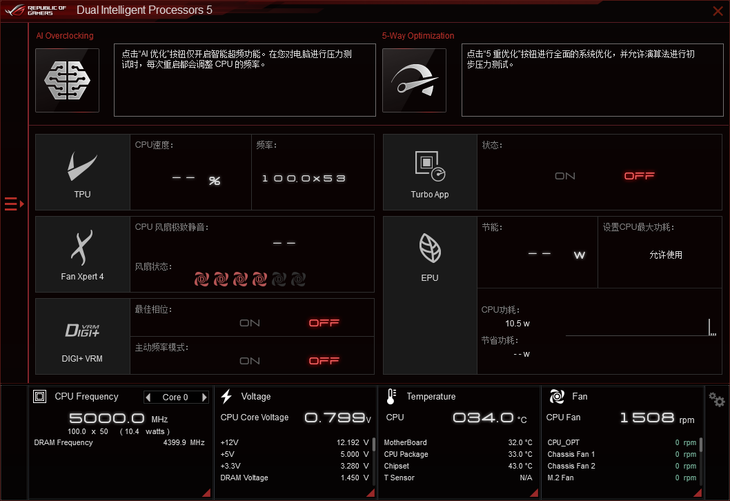Select next CPU core with right arrow
This screenshot has height=501, width=730.
click(203, 397)
